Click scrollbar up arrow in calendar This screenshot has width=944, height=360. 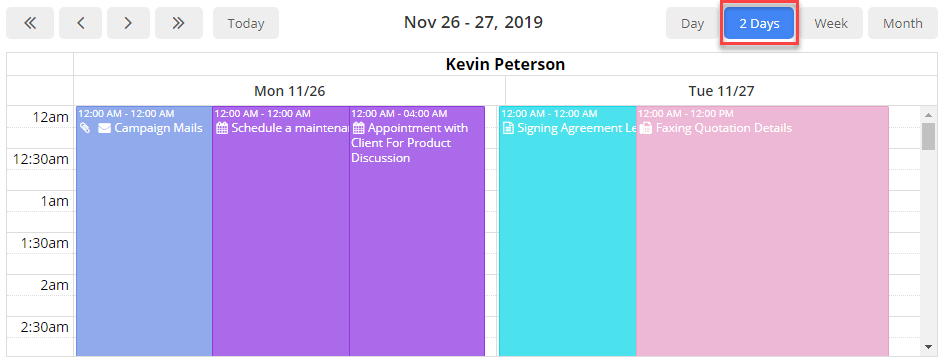[928, 114]
